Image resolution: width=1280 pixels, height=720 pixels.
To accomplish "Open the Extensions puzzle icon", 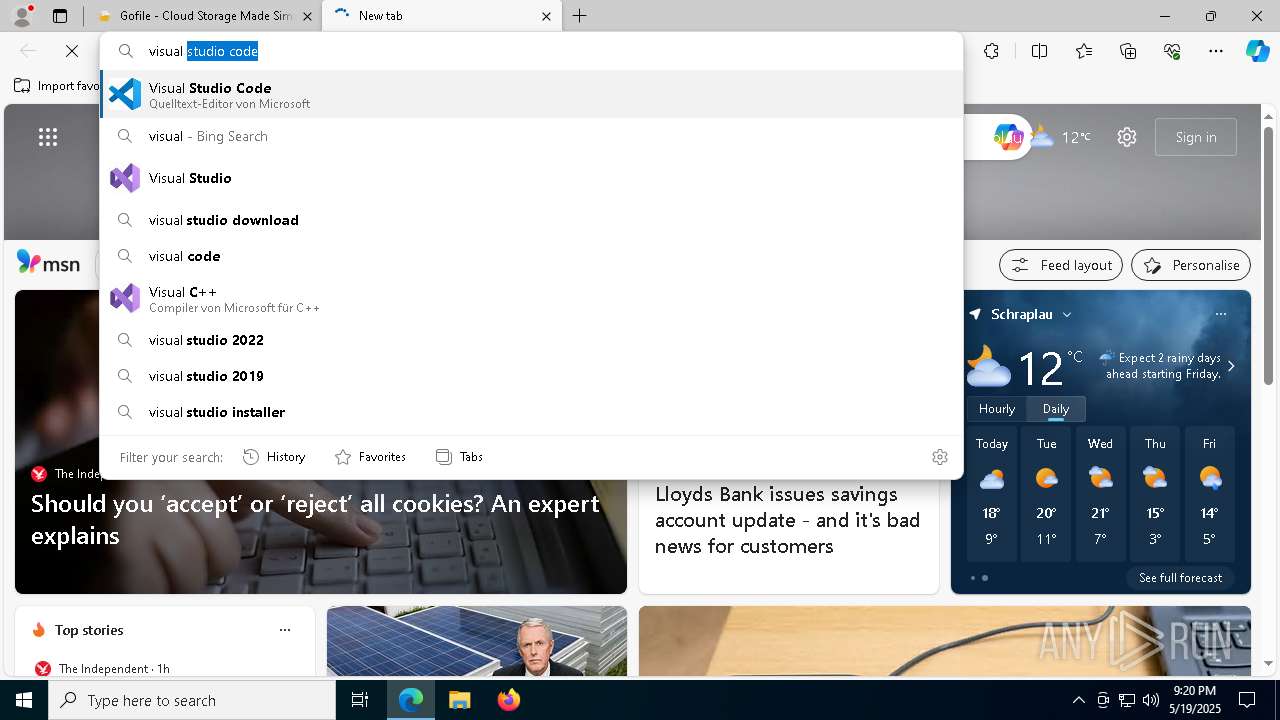I will point(991,51).
